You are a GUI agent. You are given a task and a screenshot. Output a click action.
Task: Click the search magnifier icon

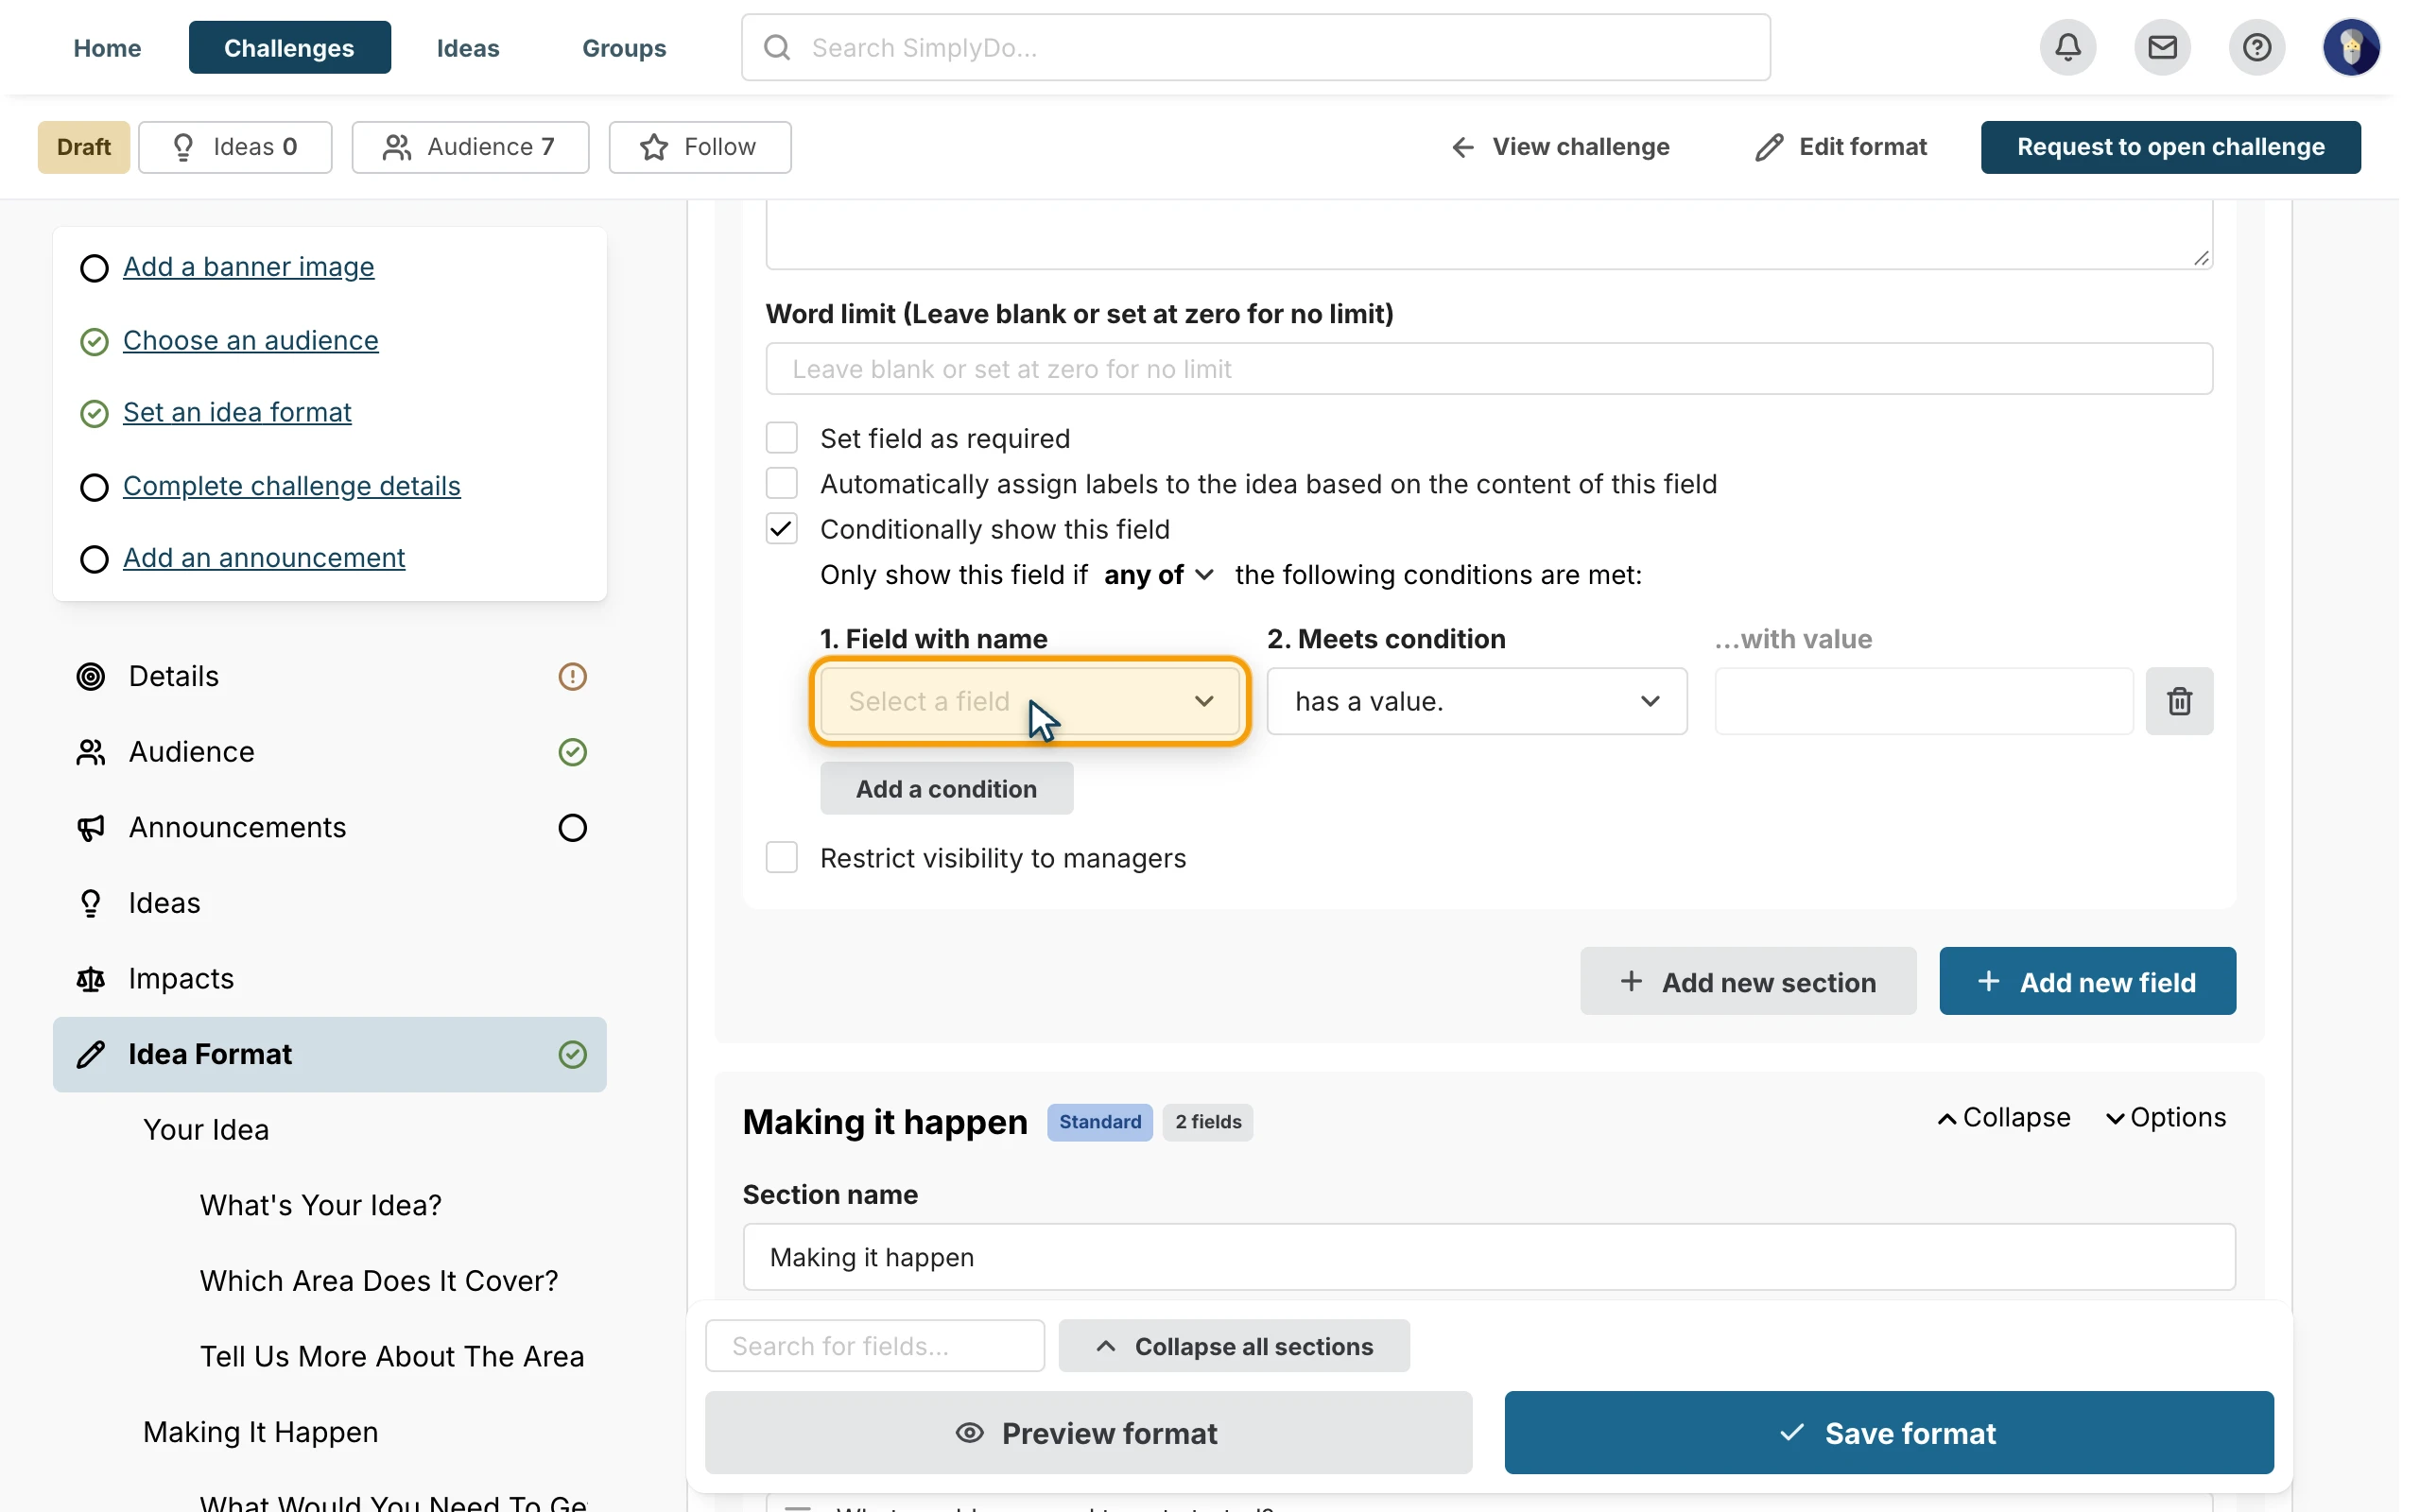(777, 47)
